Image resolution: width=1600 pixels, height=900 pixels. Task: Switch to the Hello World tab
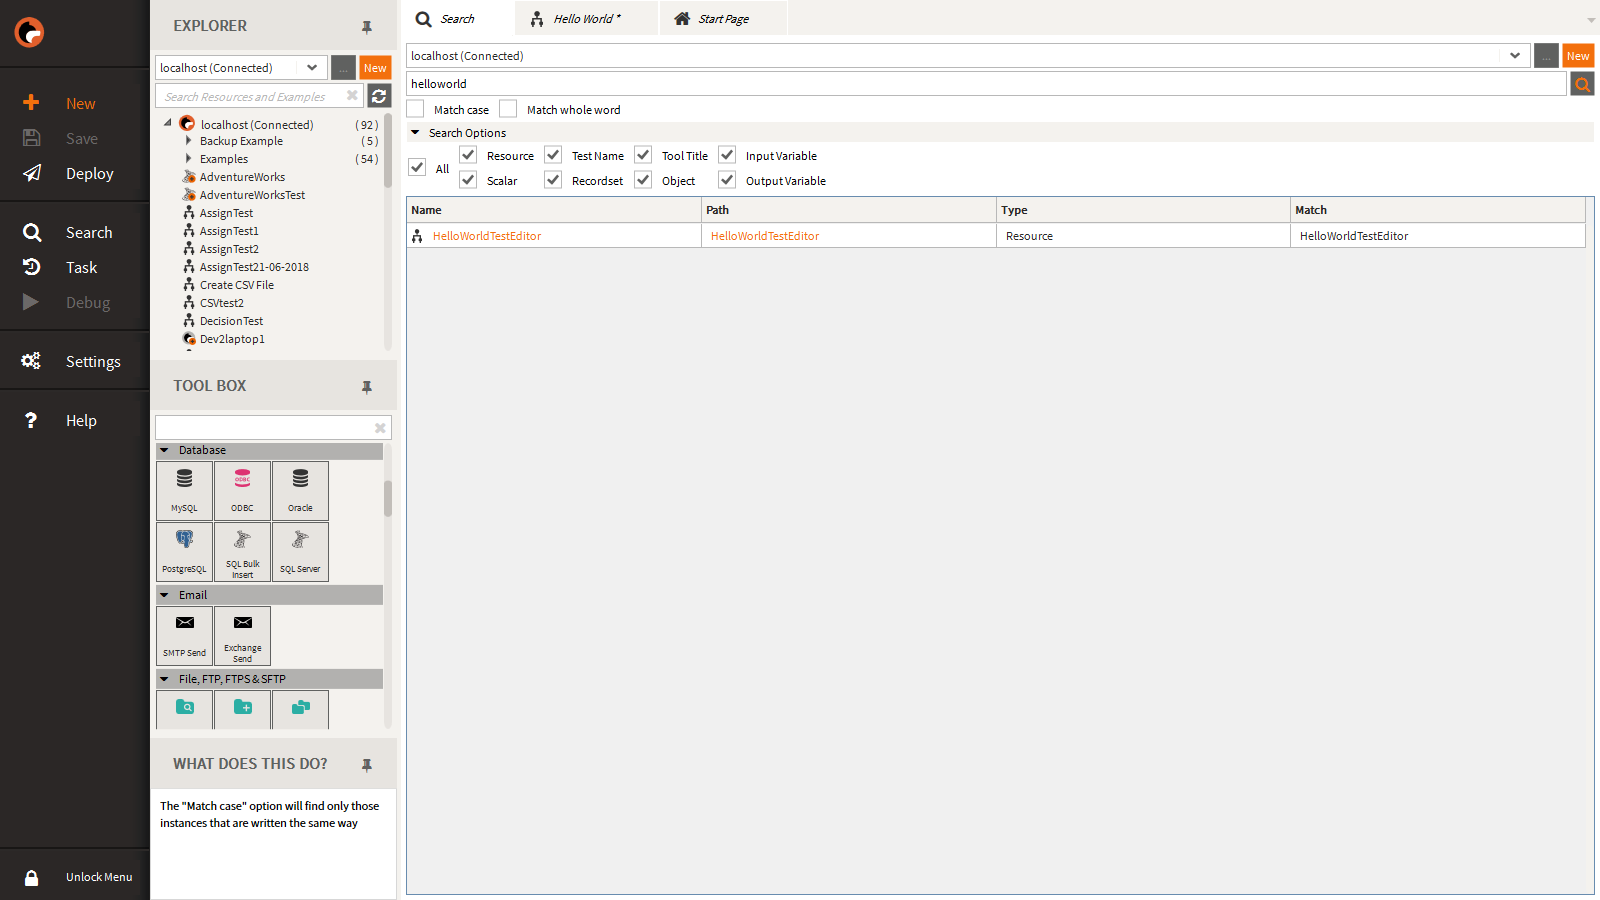tap(585, 19)
